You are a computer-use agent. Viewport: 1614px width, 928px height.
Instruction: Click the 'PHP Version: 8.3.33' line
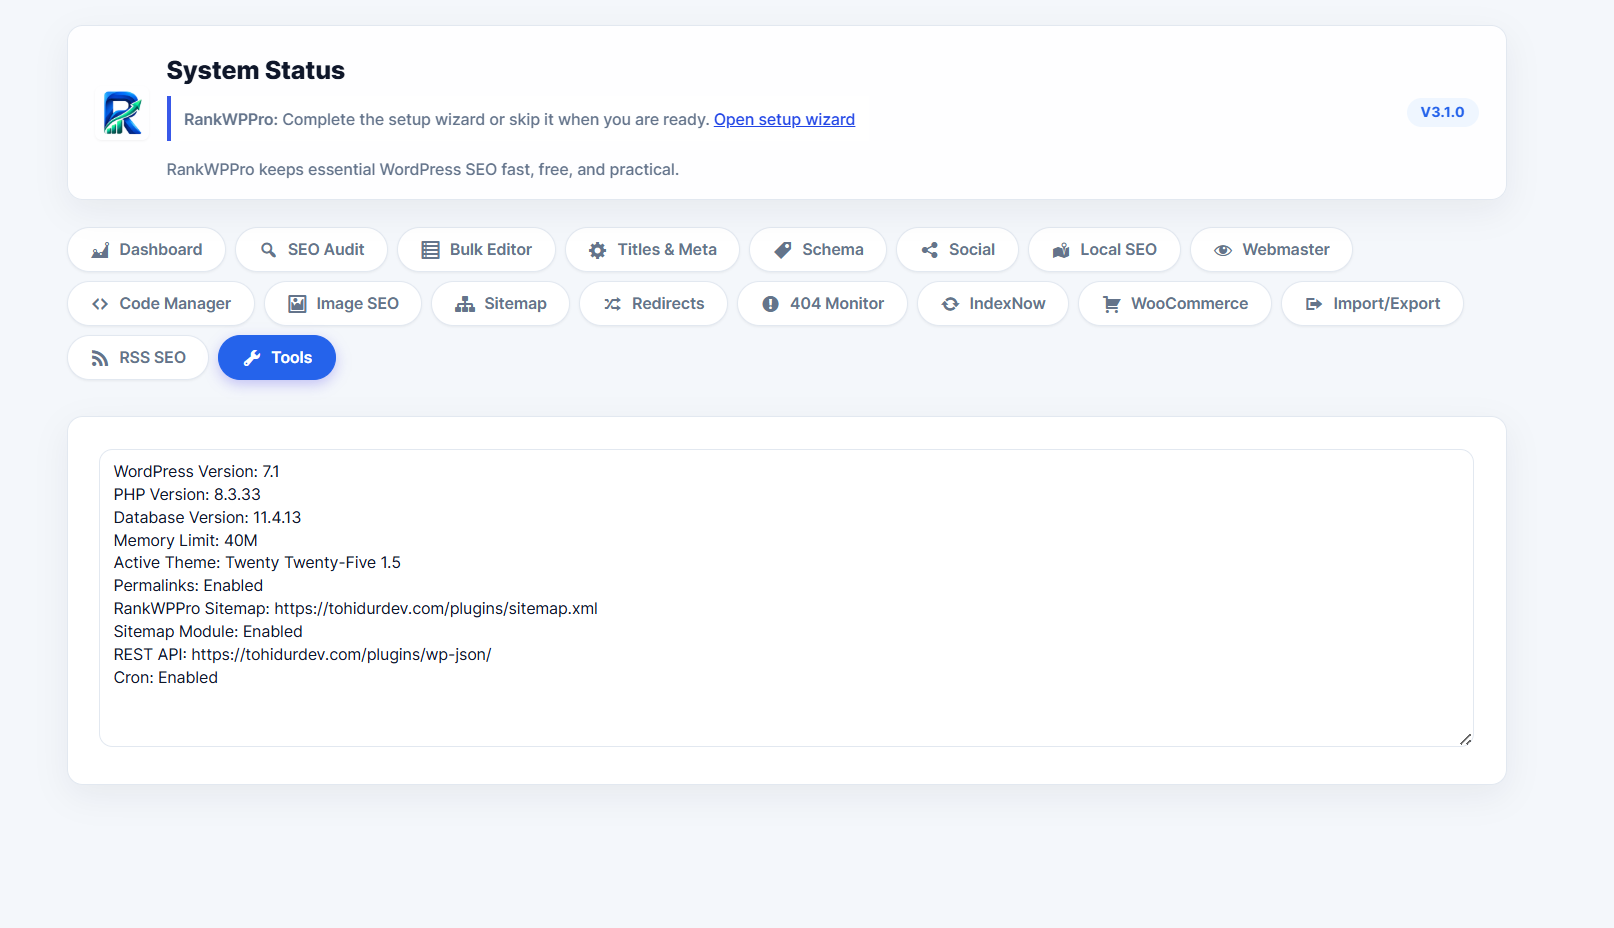(187, 495)
